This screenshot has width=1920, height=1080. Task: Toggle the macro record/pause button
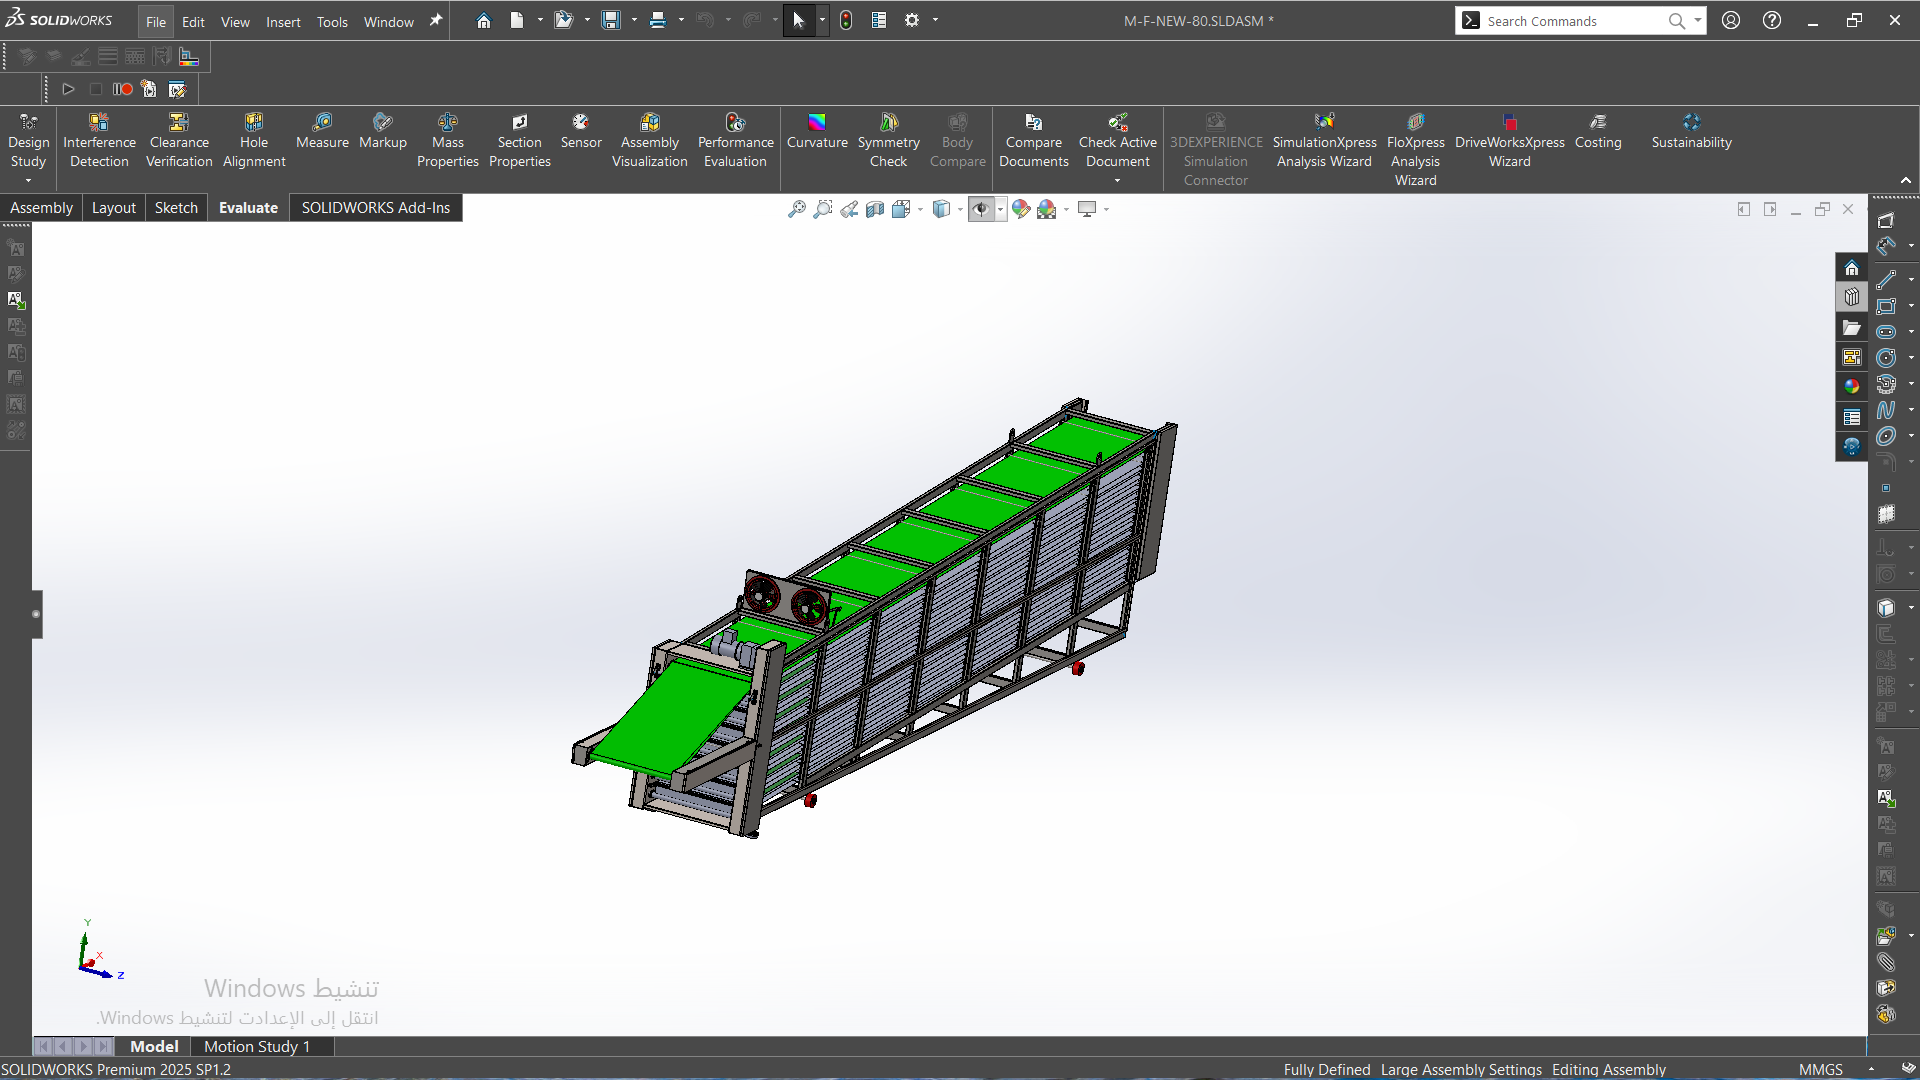(122, 89)
